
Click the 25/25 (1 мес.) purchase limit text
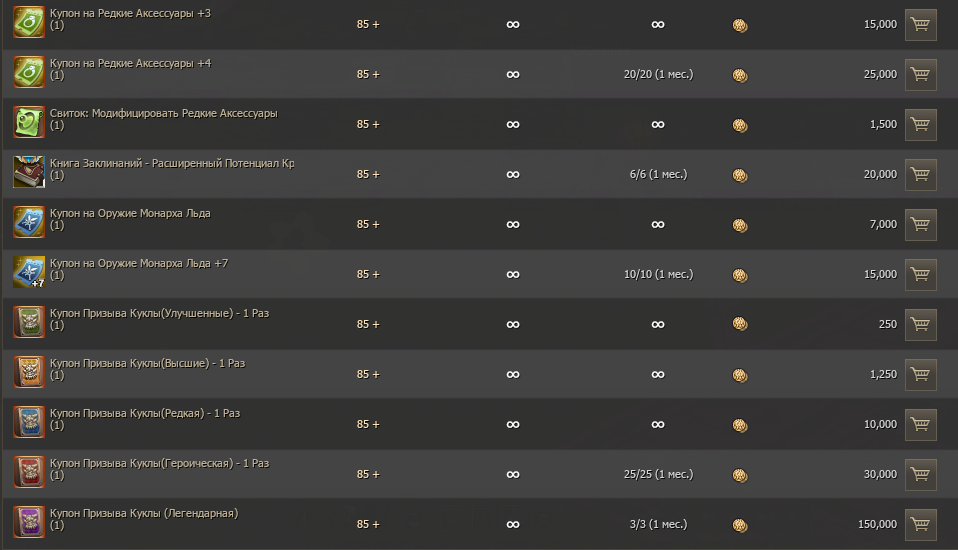pos(658,474)
